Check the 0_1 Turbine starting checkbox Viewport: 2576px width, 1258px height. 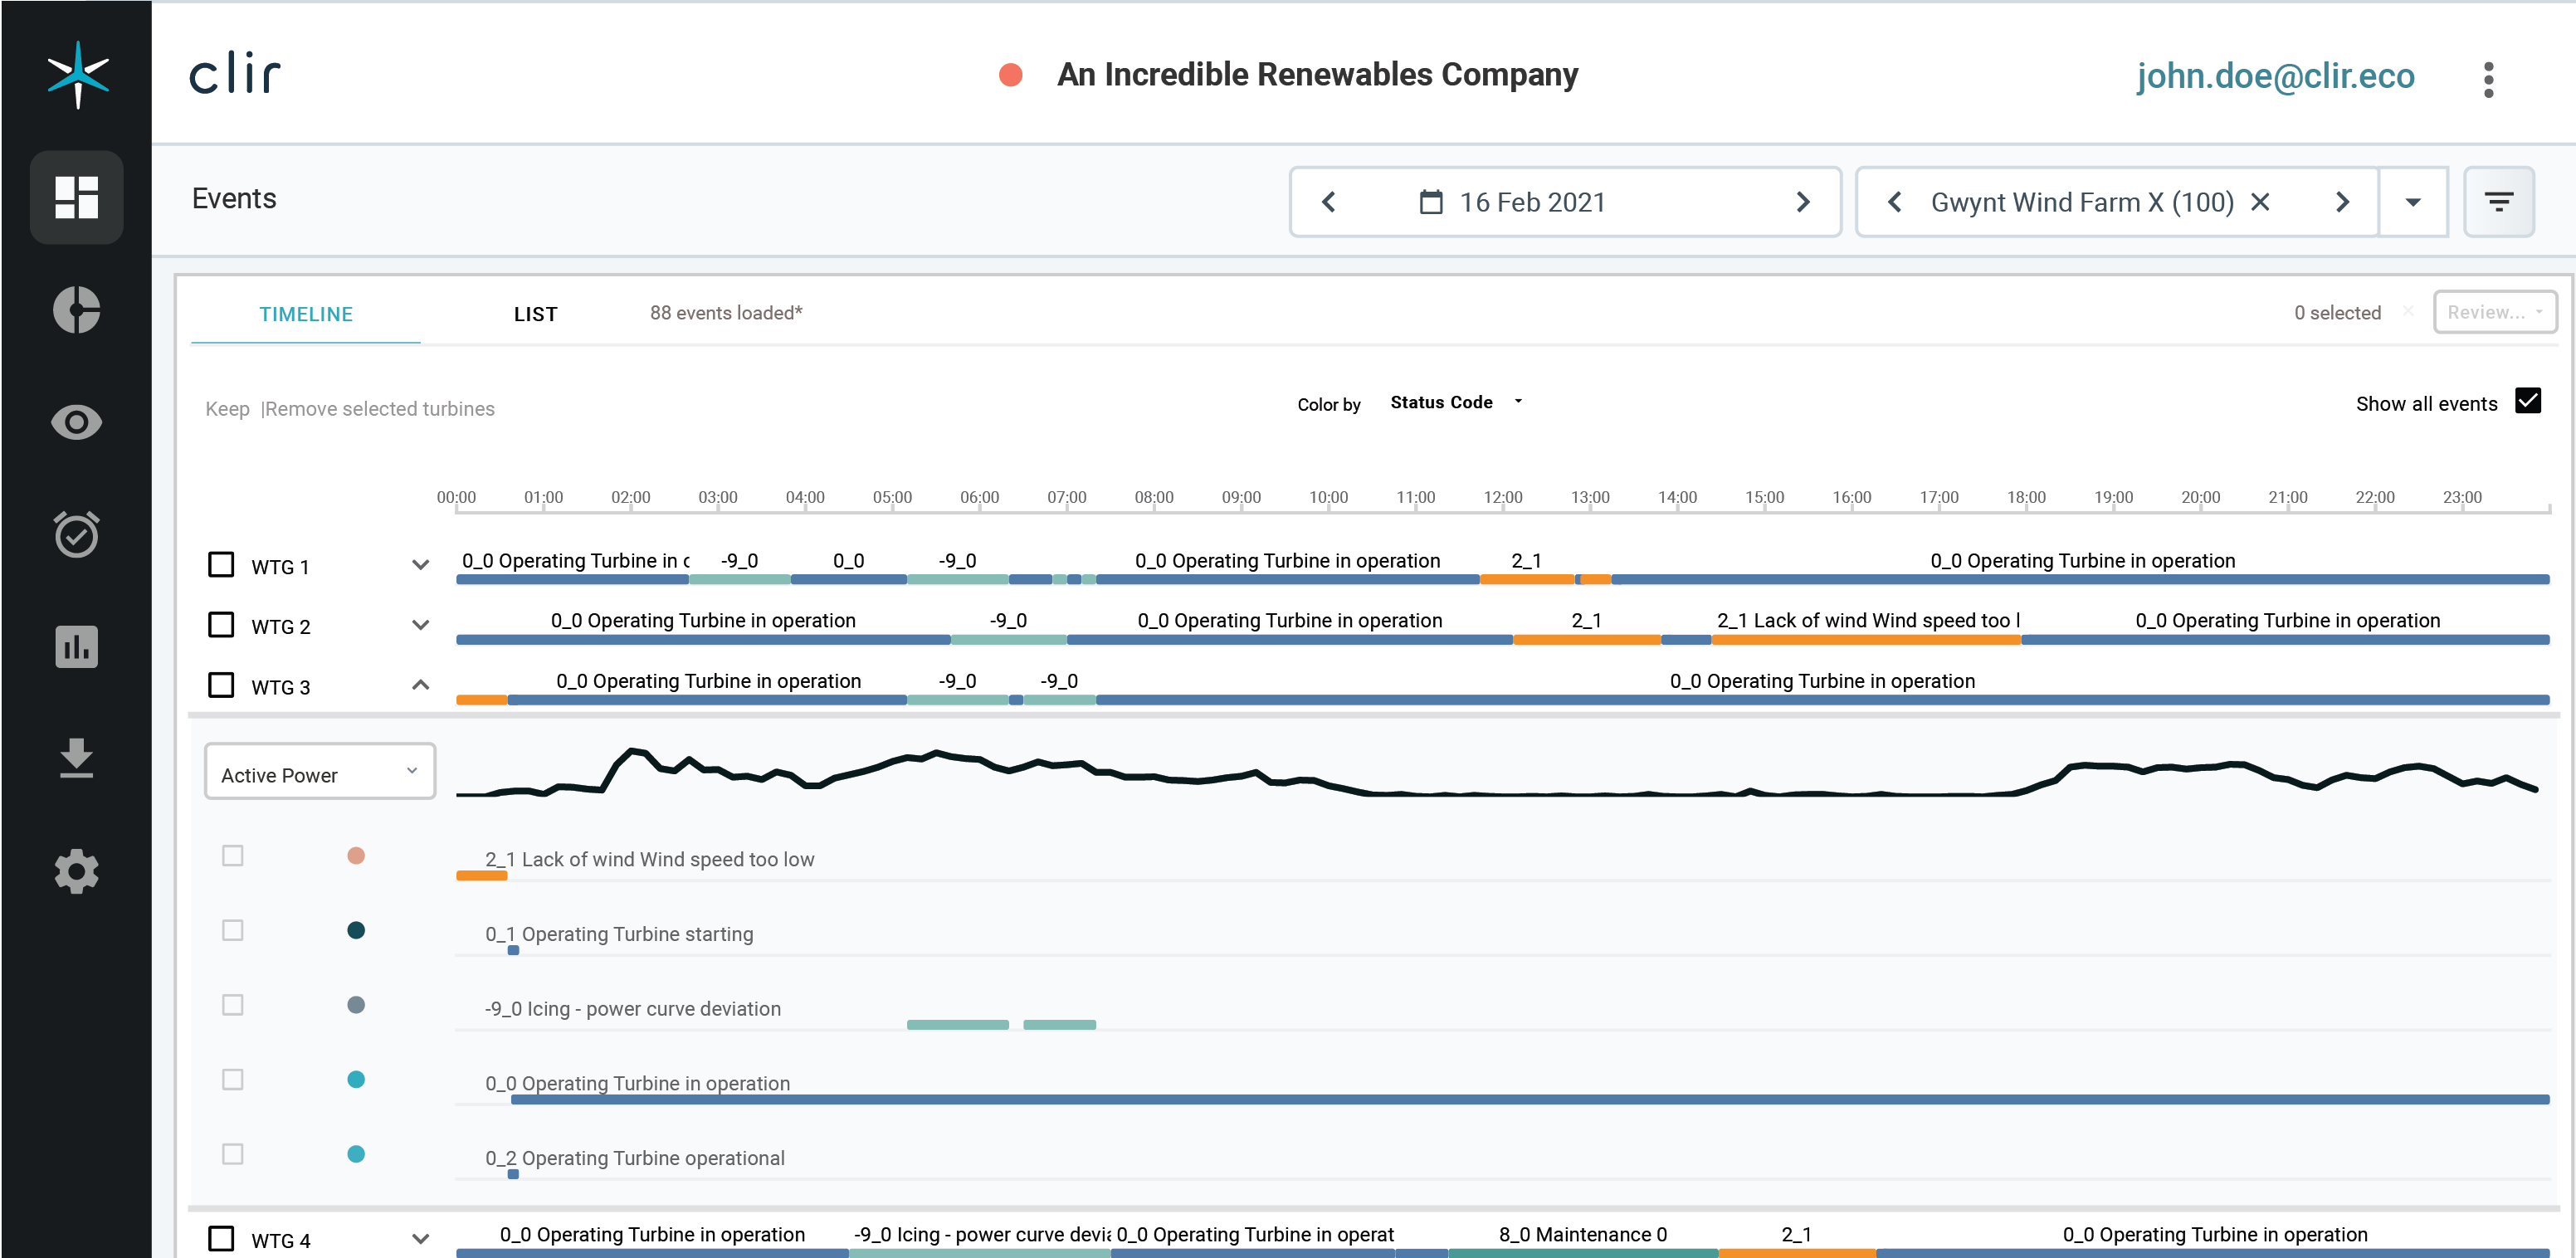(233, 931)
